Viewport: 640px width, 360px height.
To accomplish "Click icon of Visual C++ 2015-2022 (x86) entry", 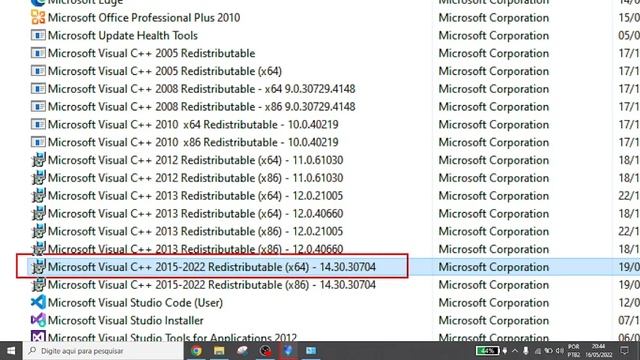I will pos(38,284).
